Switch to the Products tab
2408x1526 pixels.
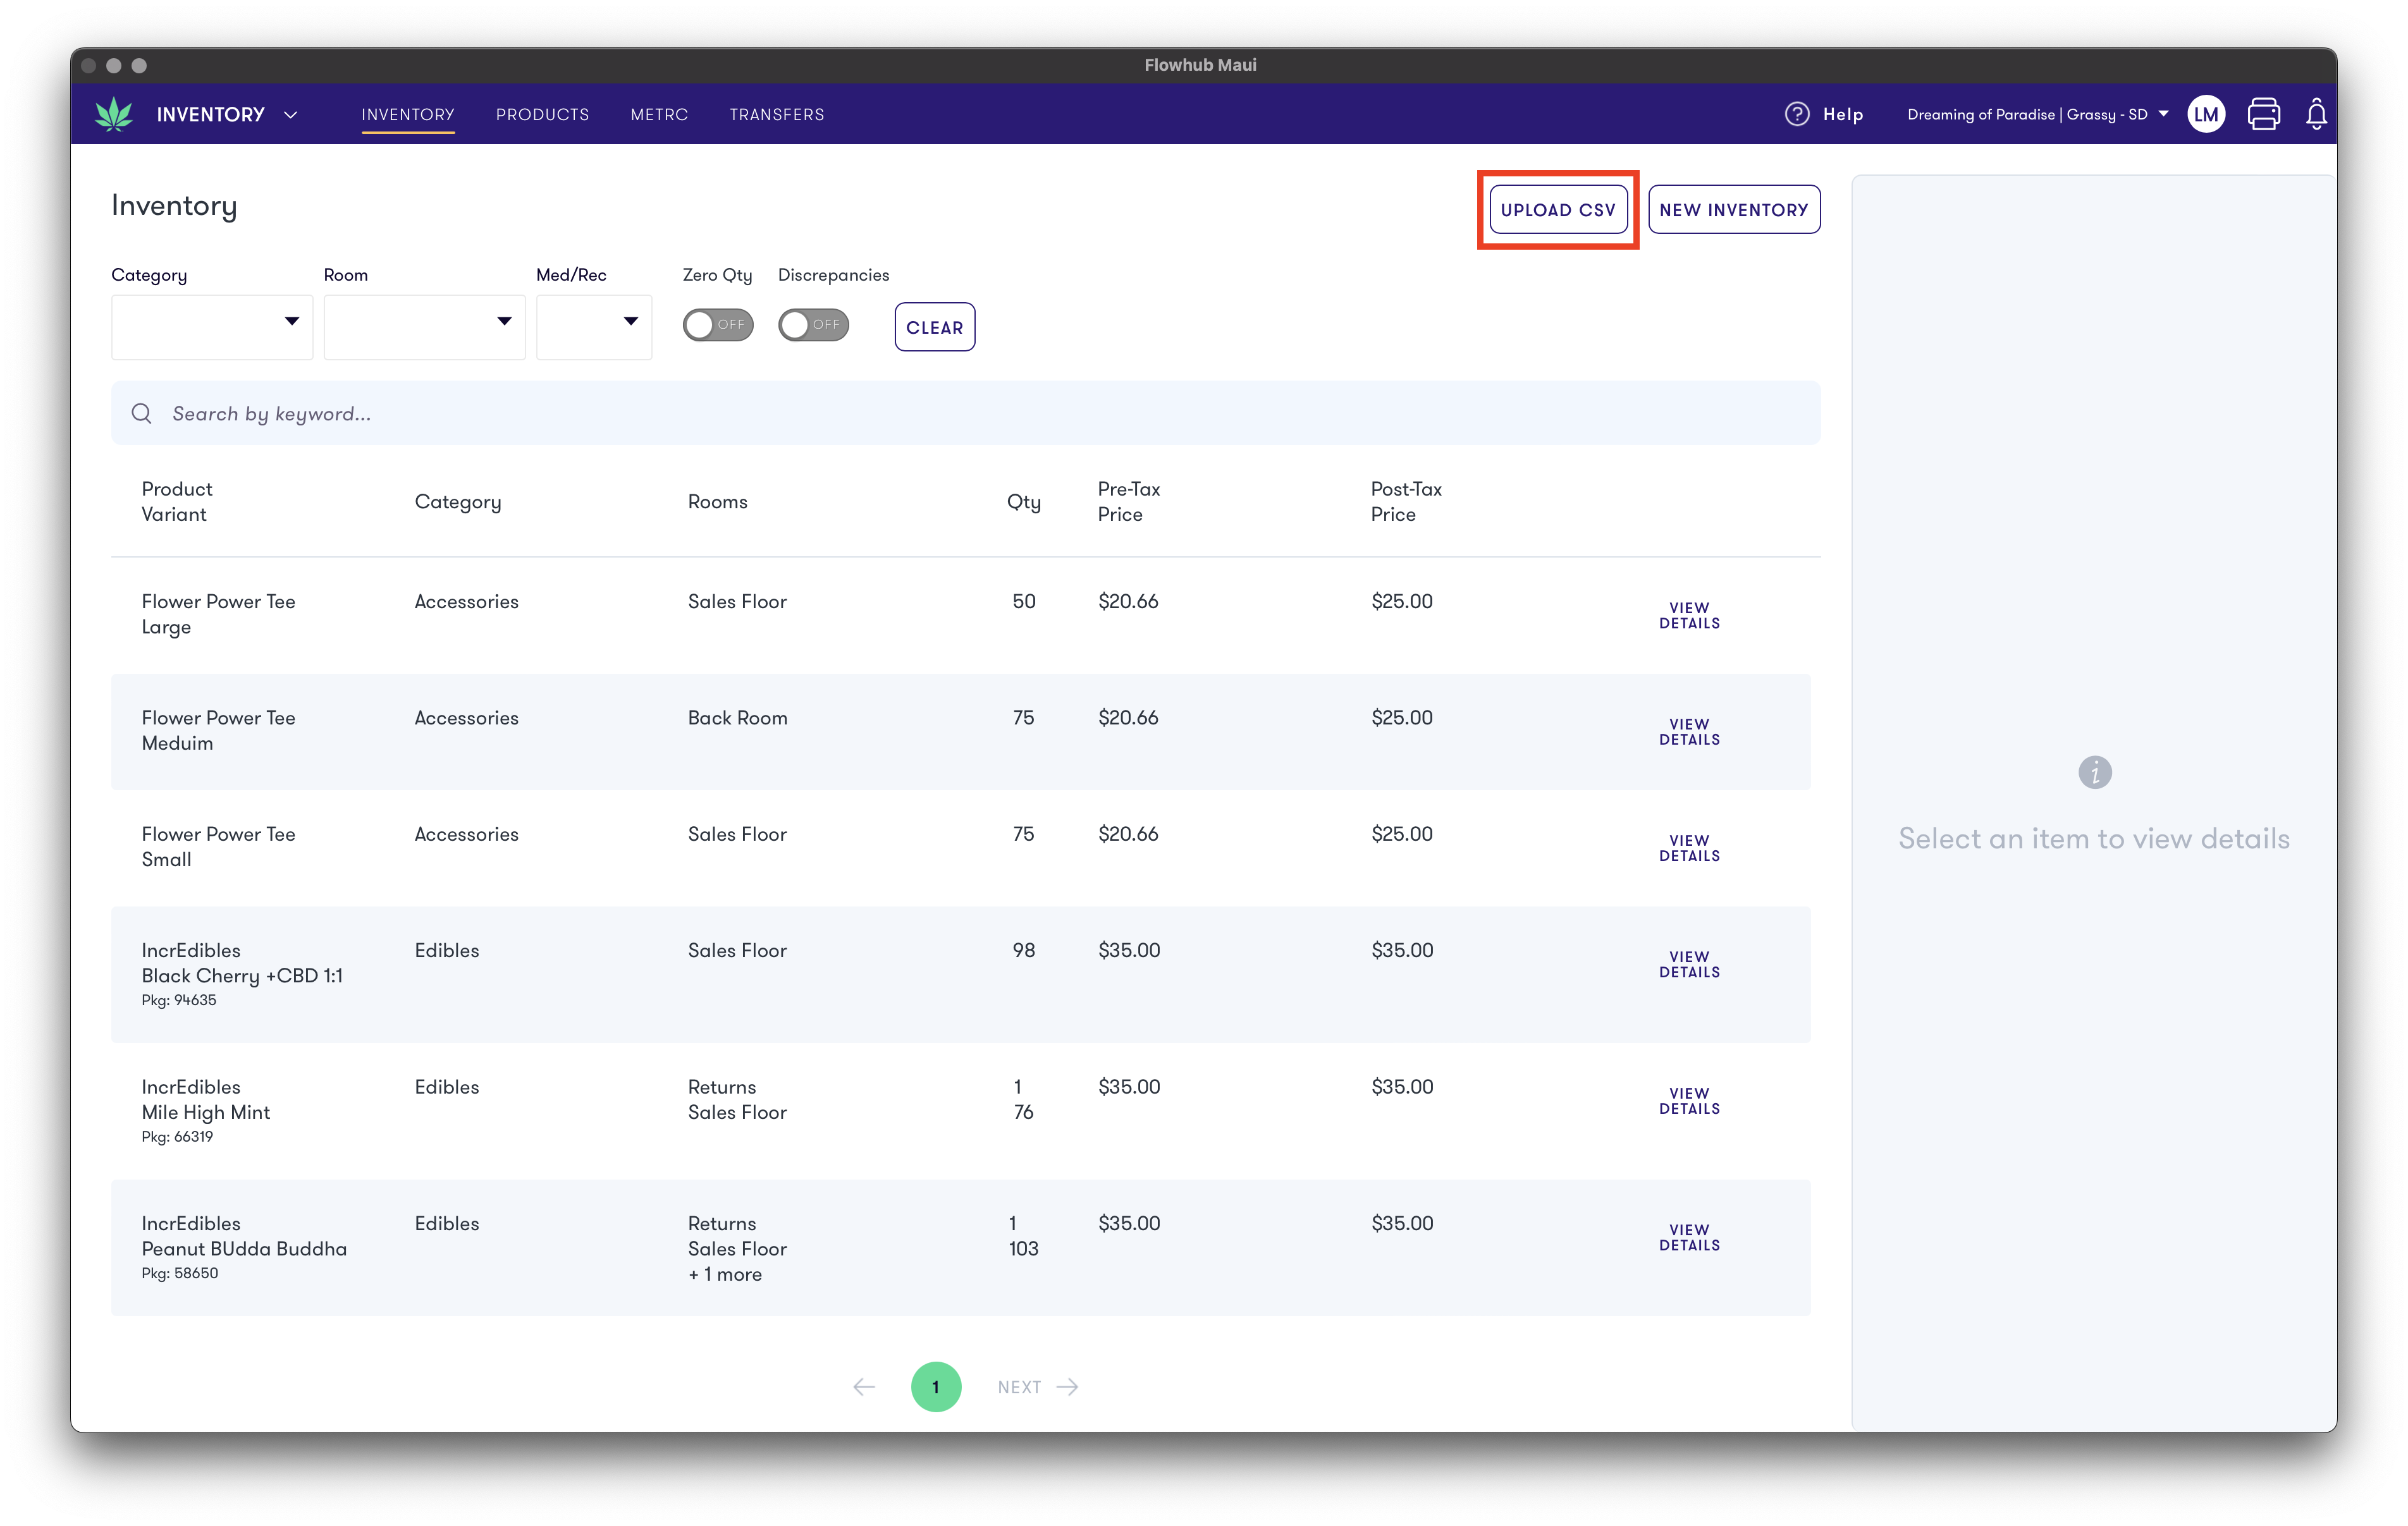pyautogui.click(x=542, y=114)
